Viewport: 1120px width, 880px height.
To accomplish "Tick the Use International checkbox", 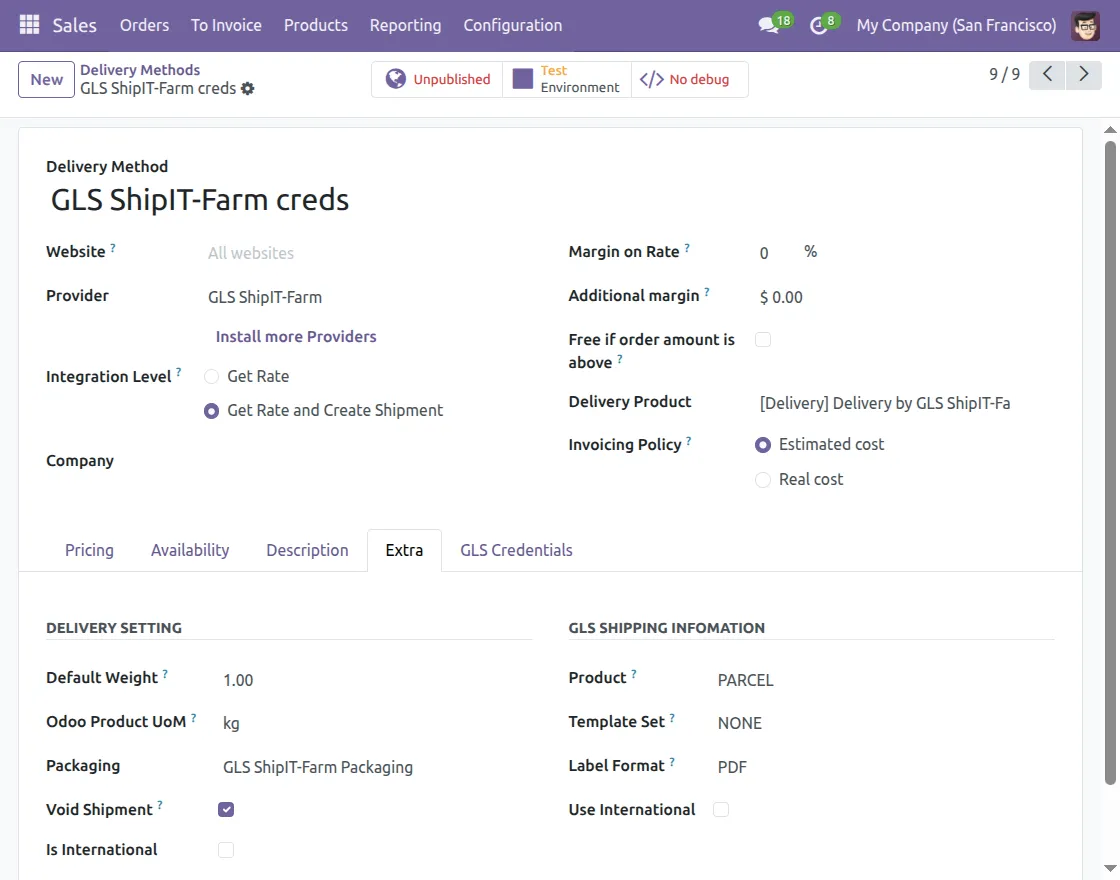I will (721, 809).
